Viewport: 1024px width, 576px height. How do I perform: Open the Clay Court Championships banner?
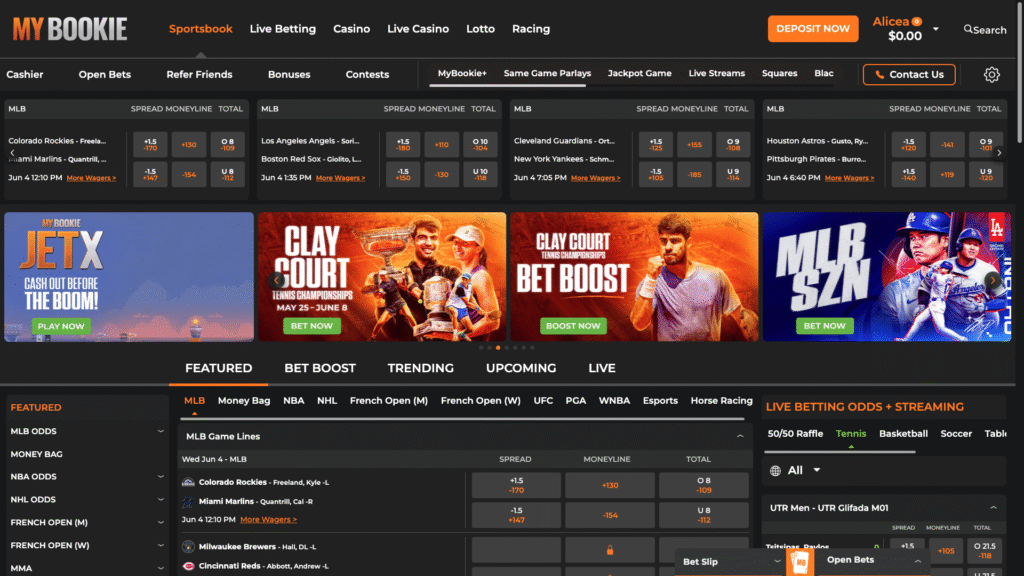tap(382, 277)
